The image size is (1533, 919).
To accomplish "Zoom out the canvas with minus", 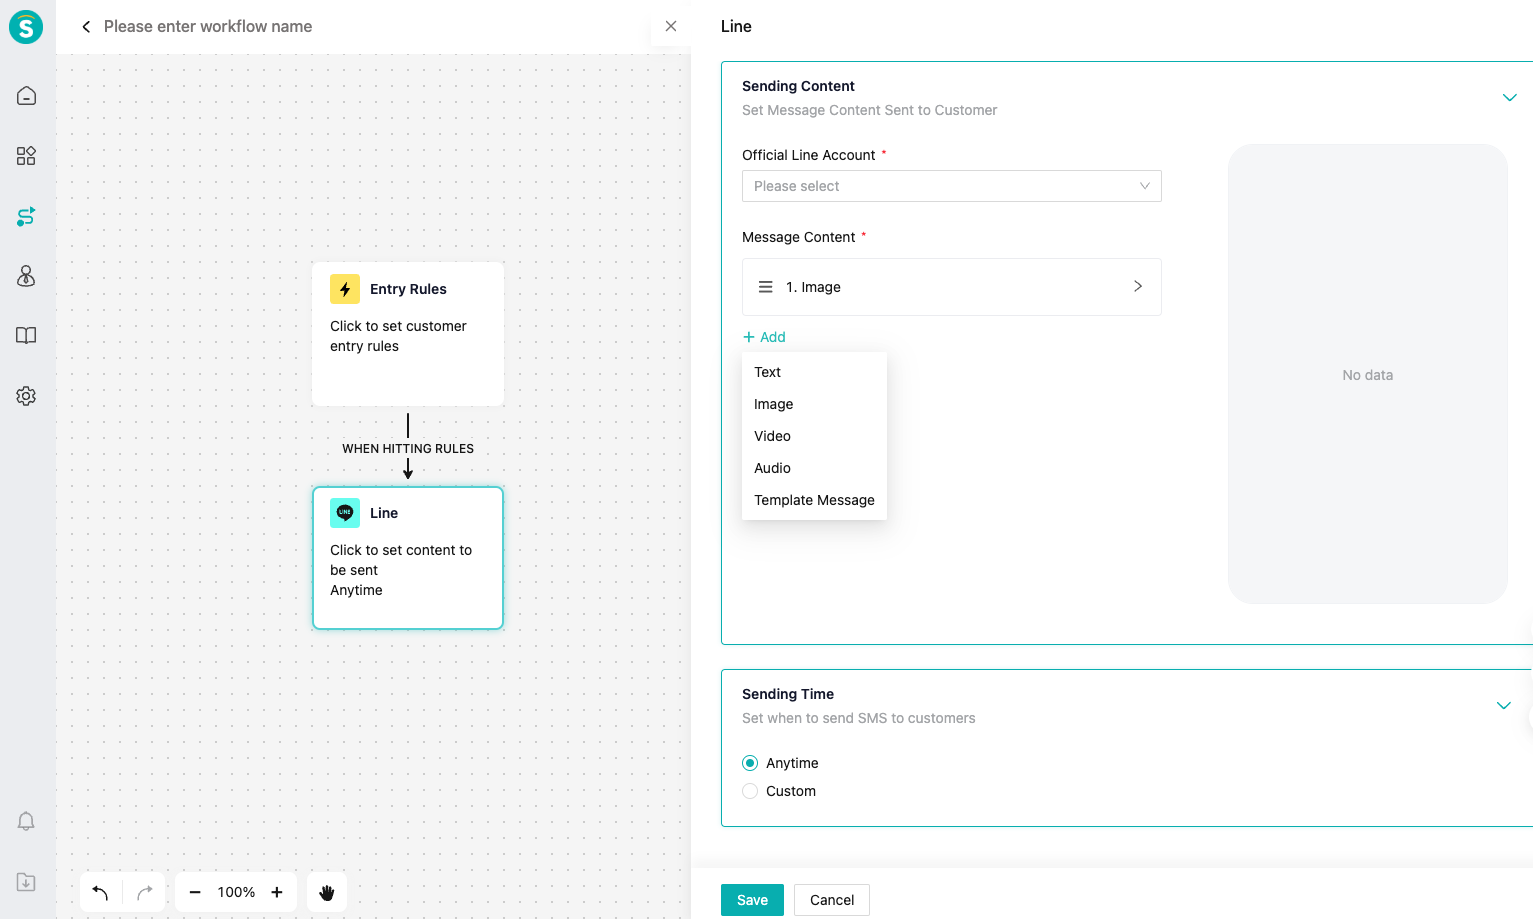I will coord(195,892).
